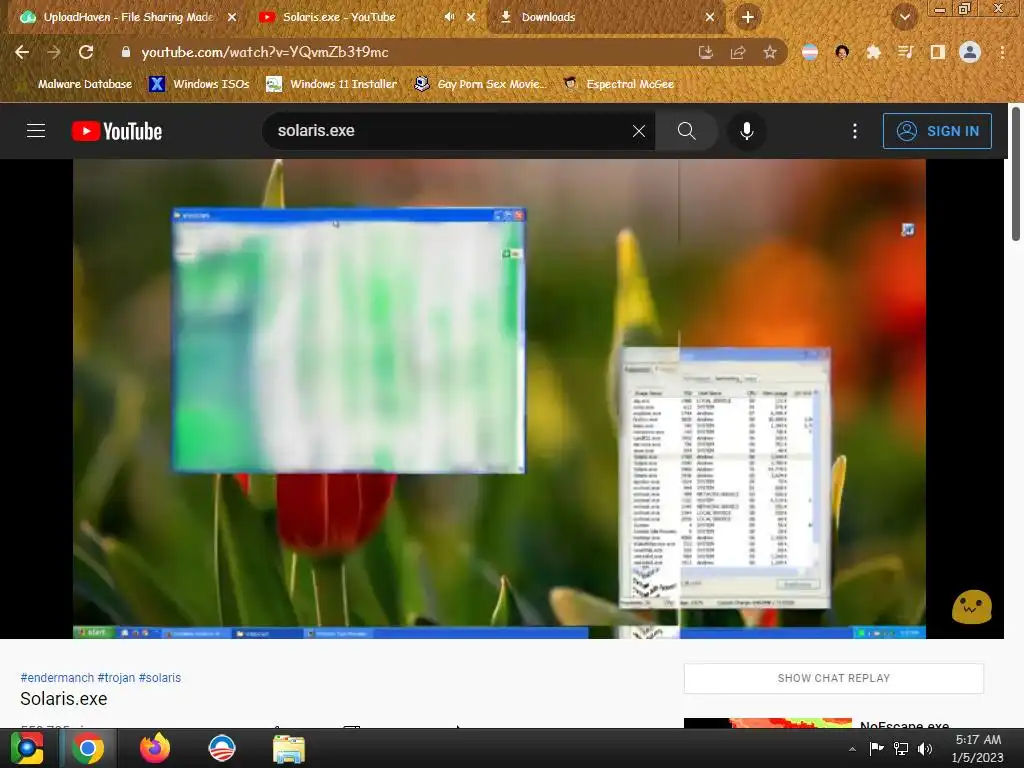Click the site lock icon in address bar
The height and width of the screenshot is (768, 1024).
pyautogui.click(x=126, y=52)
